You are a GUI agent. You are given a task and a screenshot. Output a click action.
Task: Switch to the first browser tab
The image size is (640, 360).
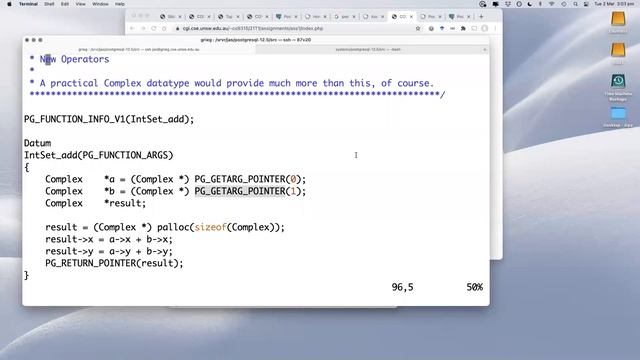pos(171,17)
